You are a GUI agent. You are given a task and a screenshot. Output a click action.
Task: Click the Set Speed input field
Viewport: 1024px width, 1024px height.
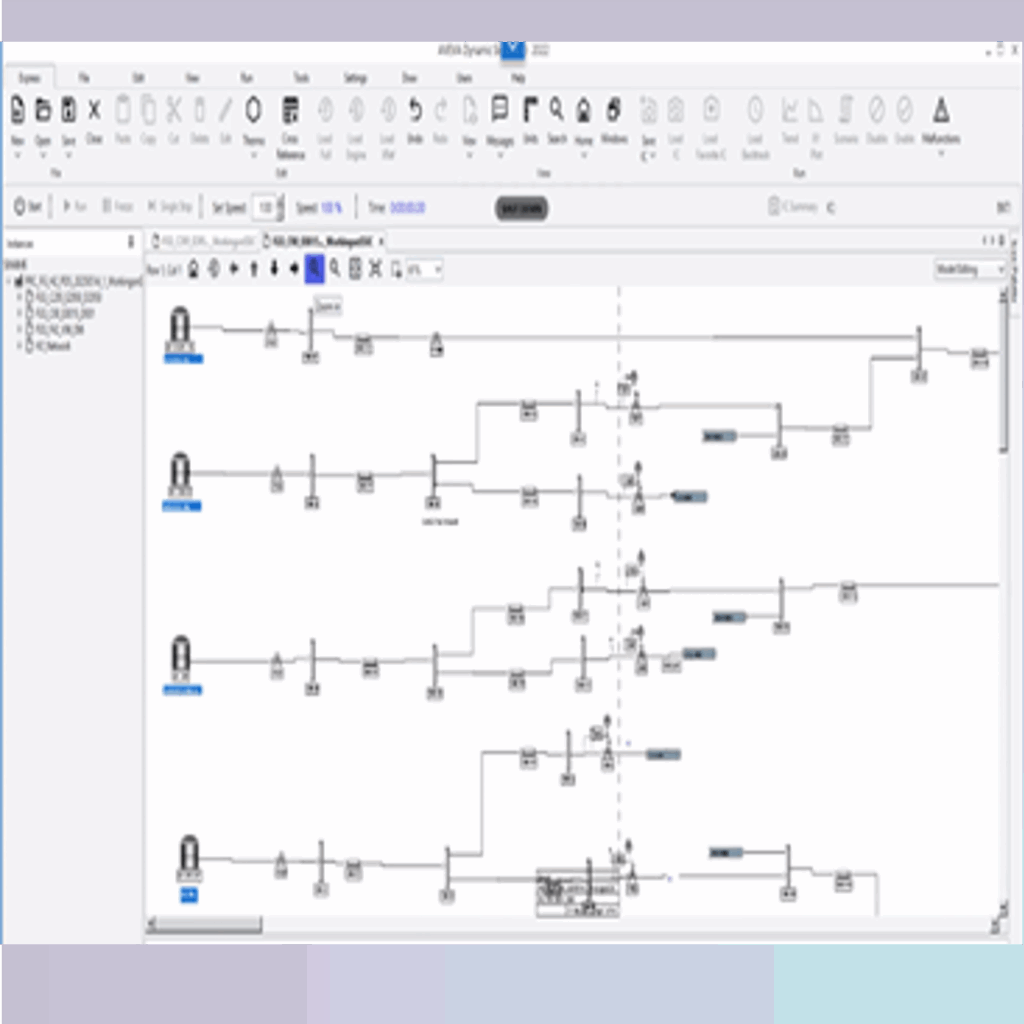pos(264,207)
